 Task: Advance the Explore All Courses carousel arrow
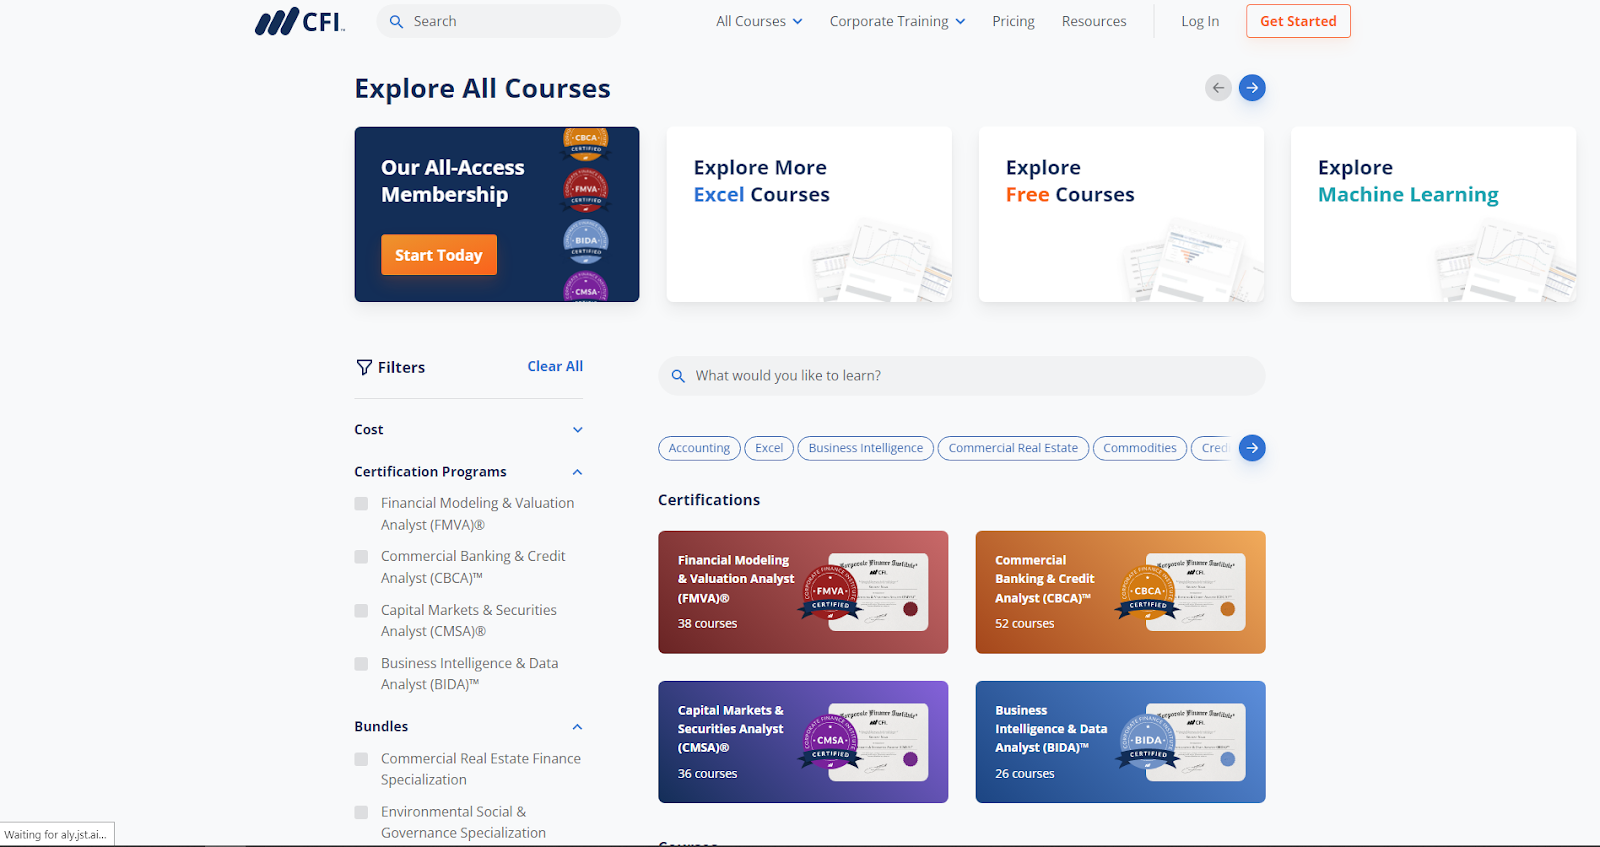[x=1252, y=88]
